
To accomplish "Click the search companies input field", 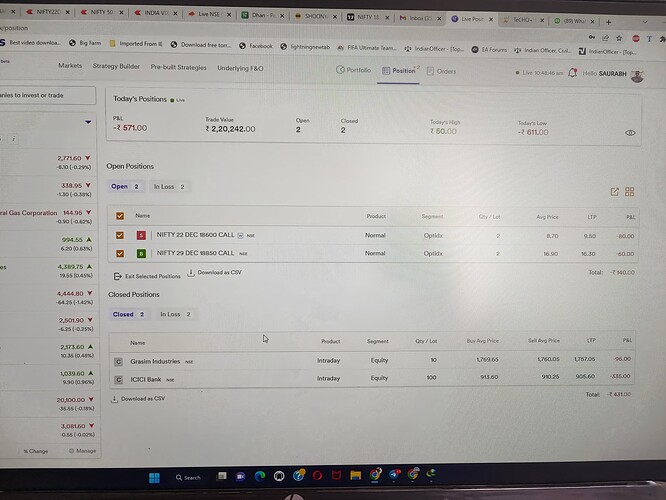I will tap(47, 95).
